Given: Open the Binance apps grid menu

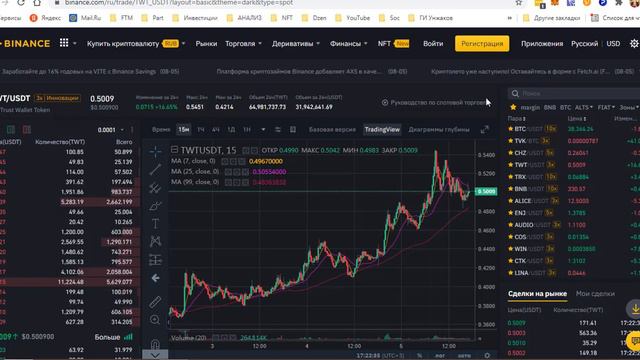Looking at the screenshot, I should tap(64, 43).
